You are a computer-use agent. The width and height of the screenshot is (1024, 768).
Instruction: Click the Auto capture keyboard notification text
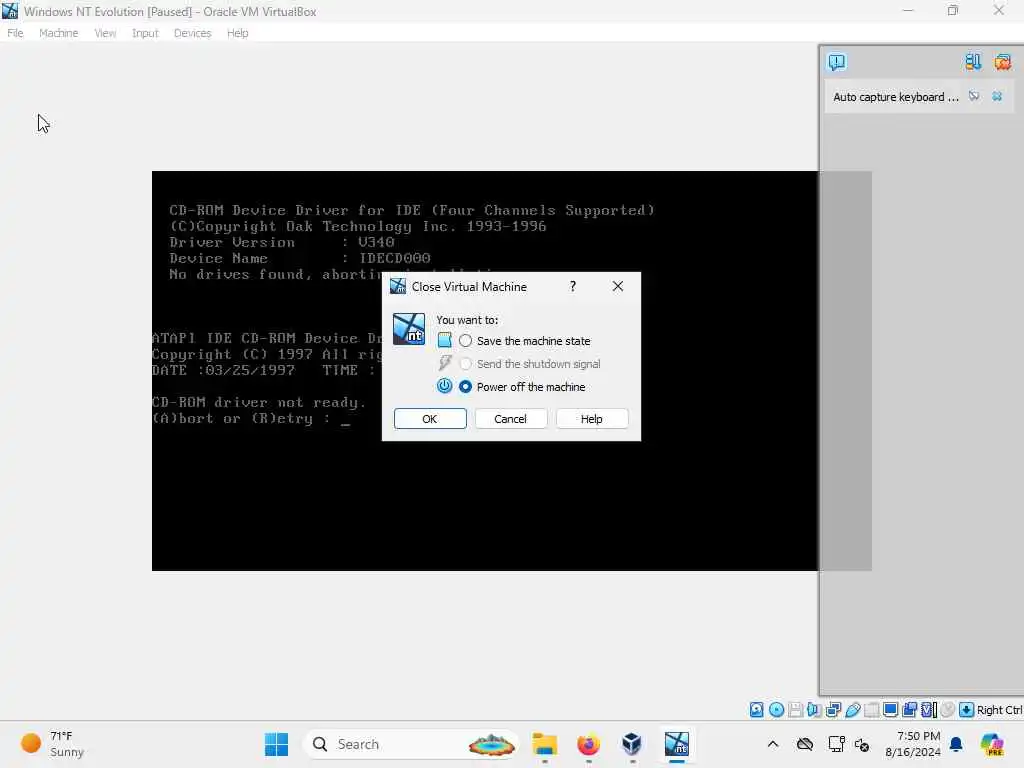pyautogui.click(x=895, y=97)
